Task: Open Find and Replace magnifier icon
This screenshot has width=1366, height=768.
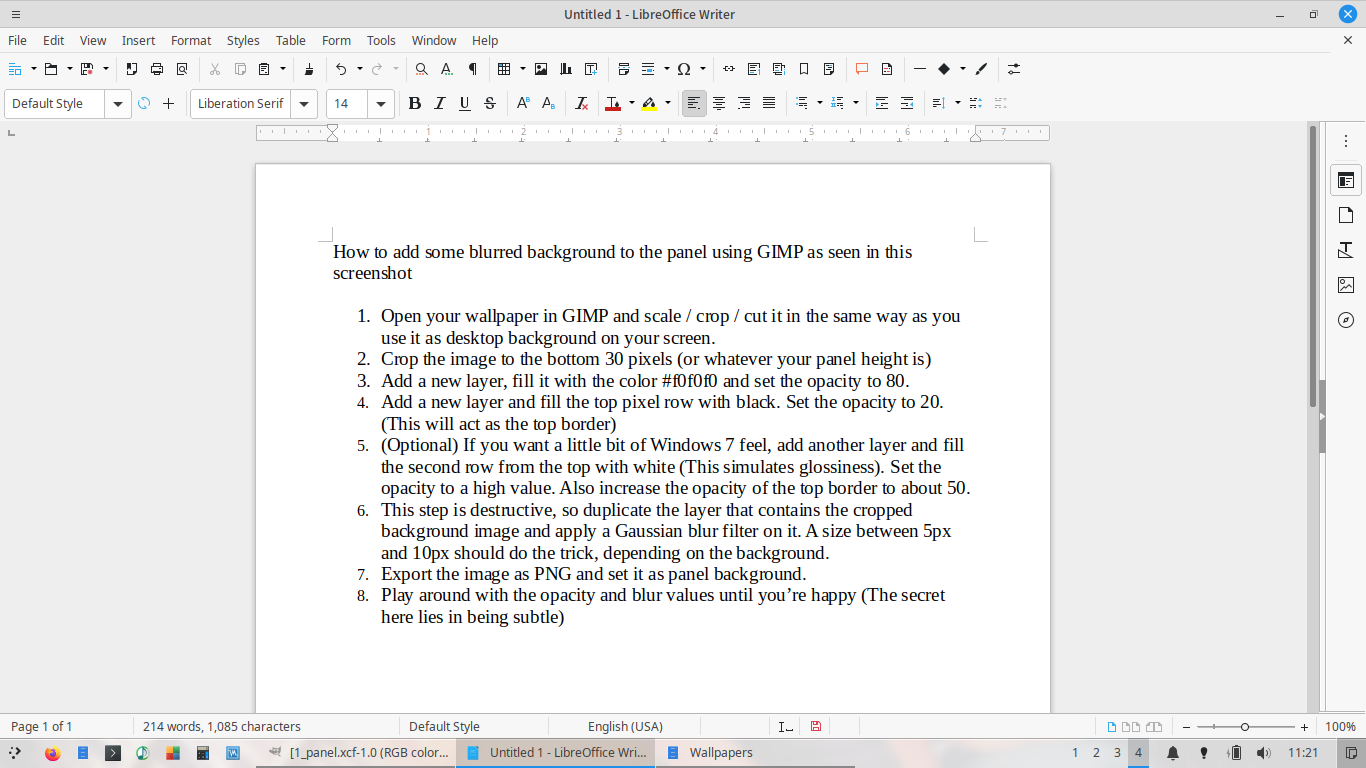Action: 422,69
